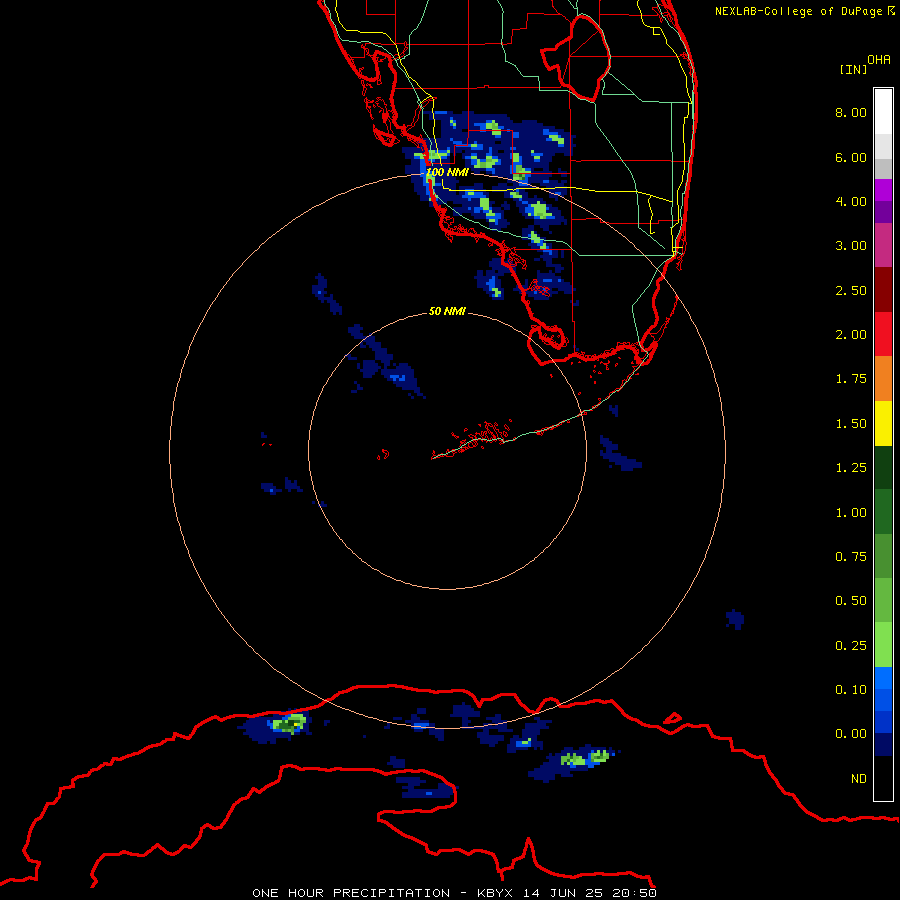Pick the dark purple swatch below 4.00
The width and height of the screenshot is (900, 900).
click(x=883, y=212)
